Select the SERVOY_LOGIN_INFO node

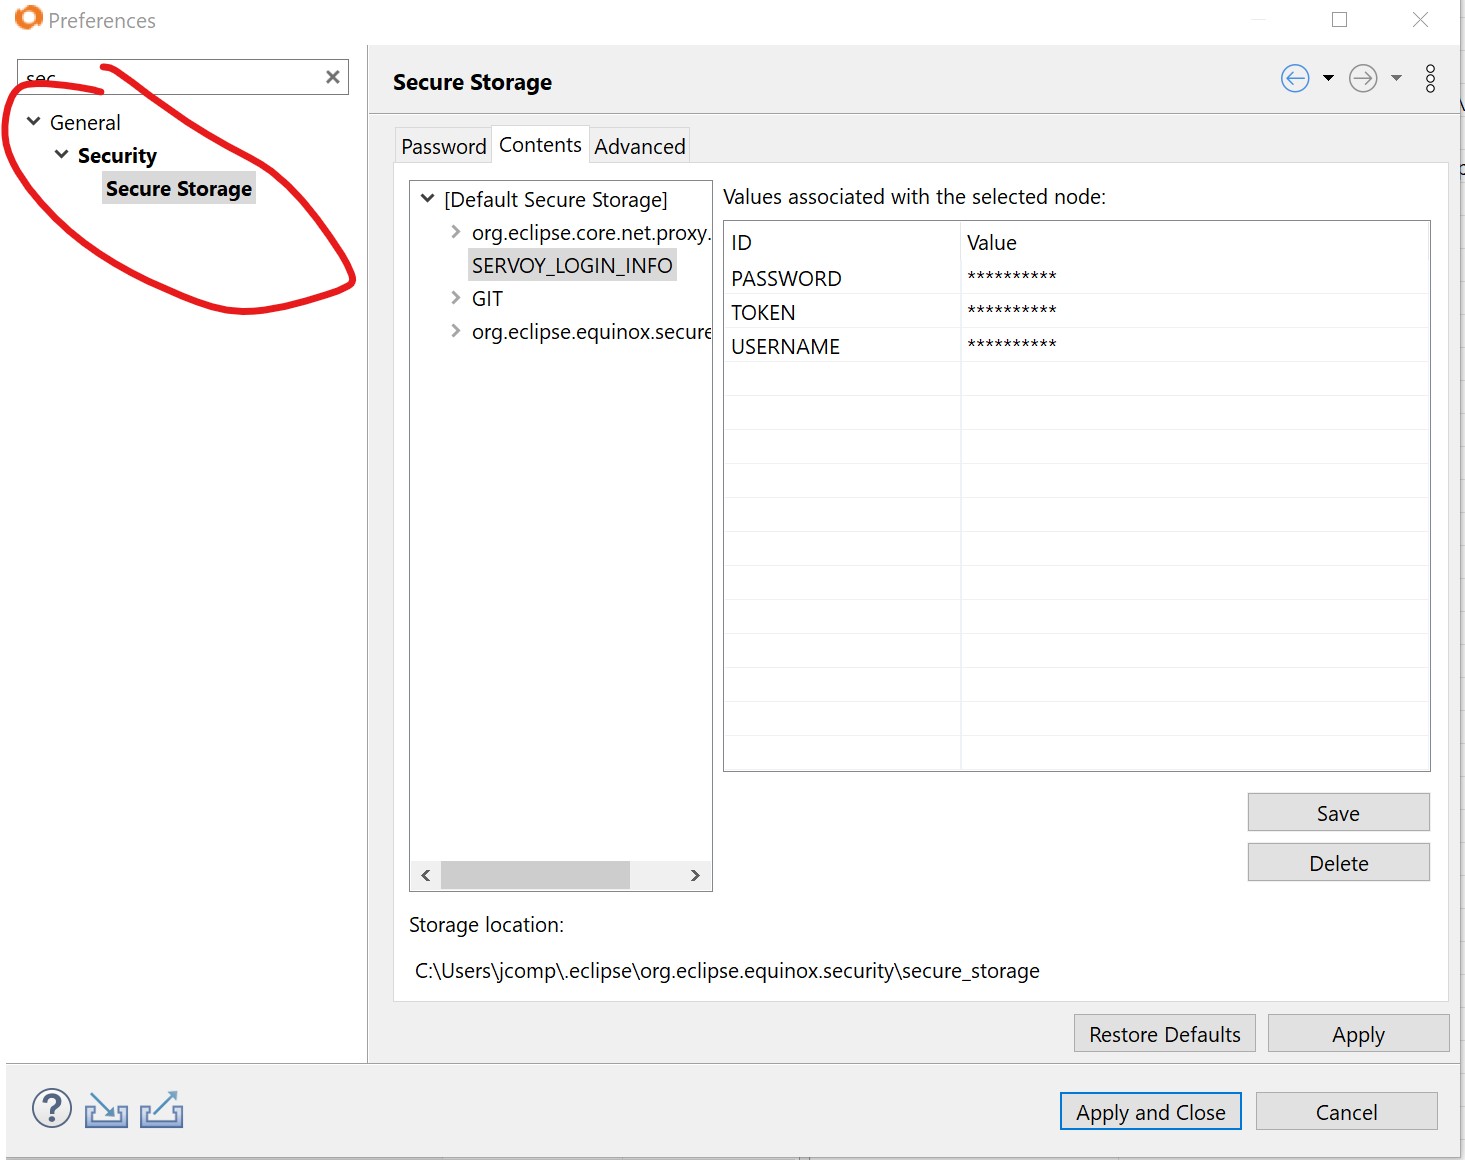[x=572, y=266]
